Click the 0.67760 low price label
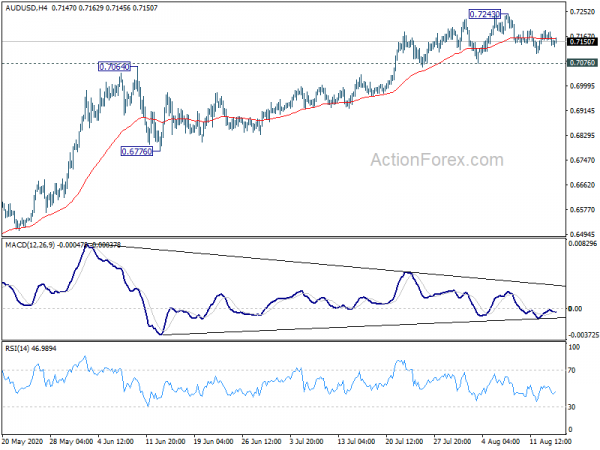Image resolution: width=600 pixels, height=450 pixels. (137, 152)
